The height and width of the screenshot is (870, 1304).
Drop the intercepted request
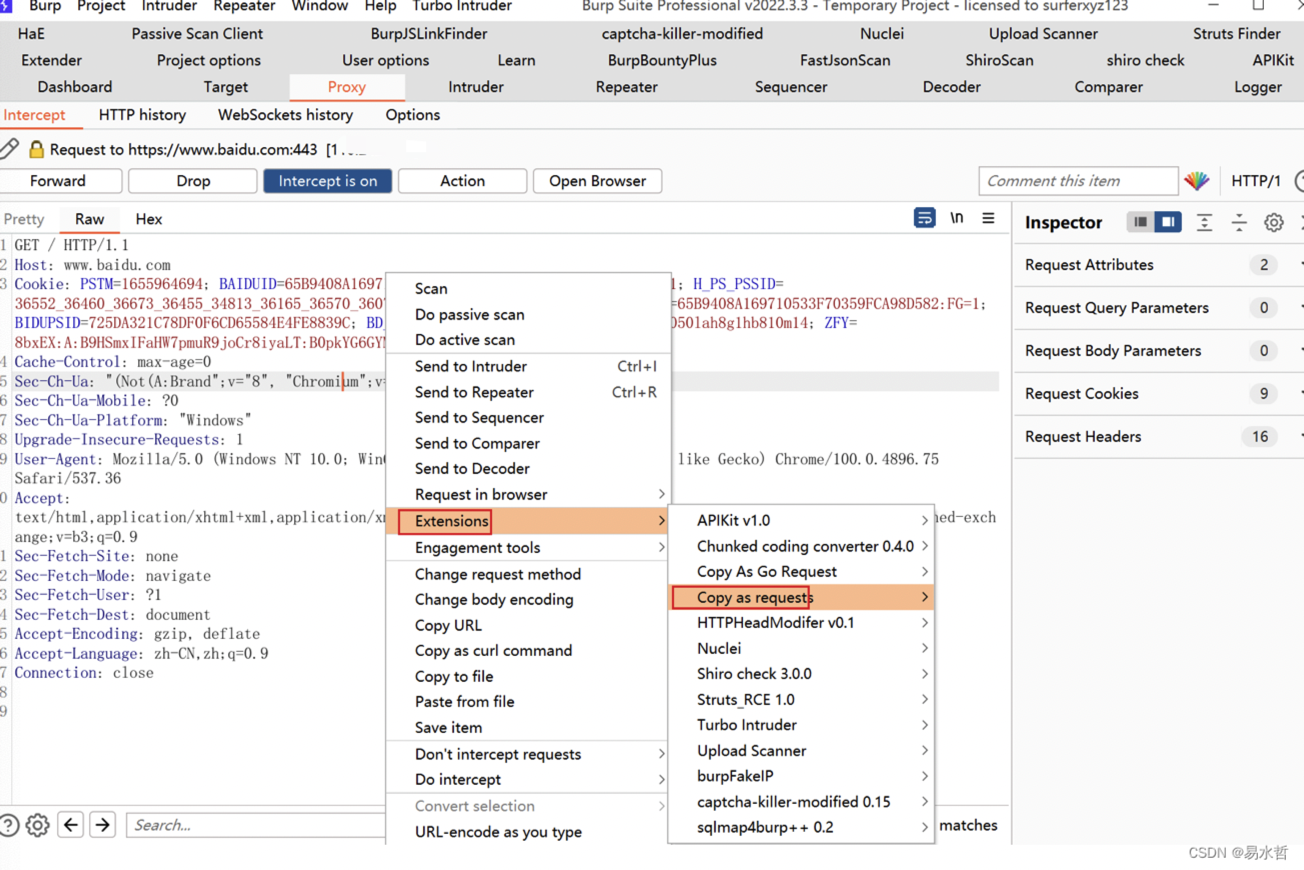click(x=193, y=181)
